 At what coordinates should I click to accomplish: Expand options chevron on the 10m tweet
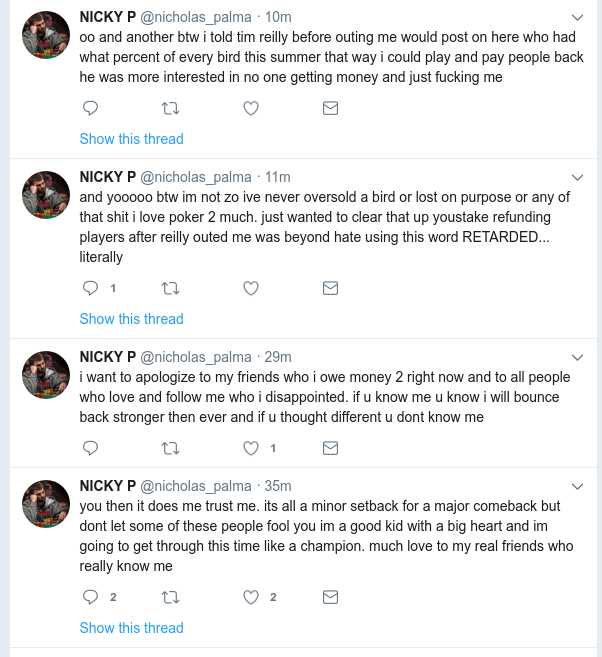(577, 17)
